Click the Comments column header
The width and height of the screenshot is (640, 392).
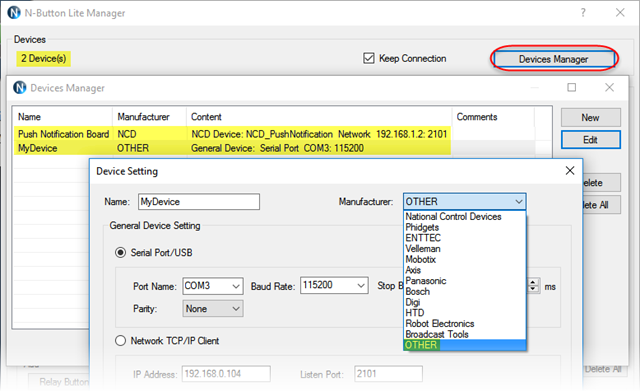[493, 117]
